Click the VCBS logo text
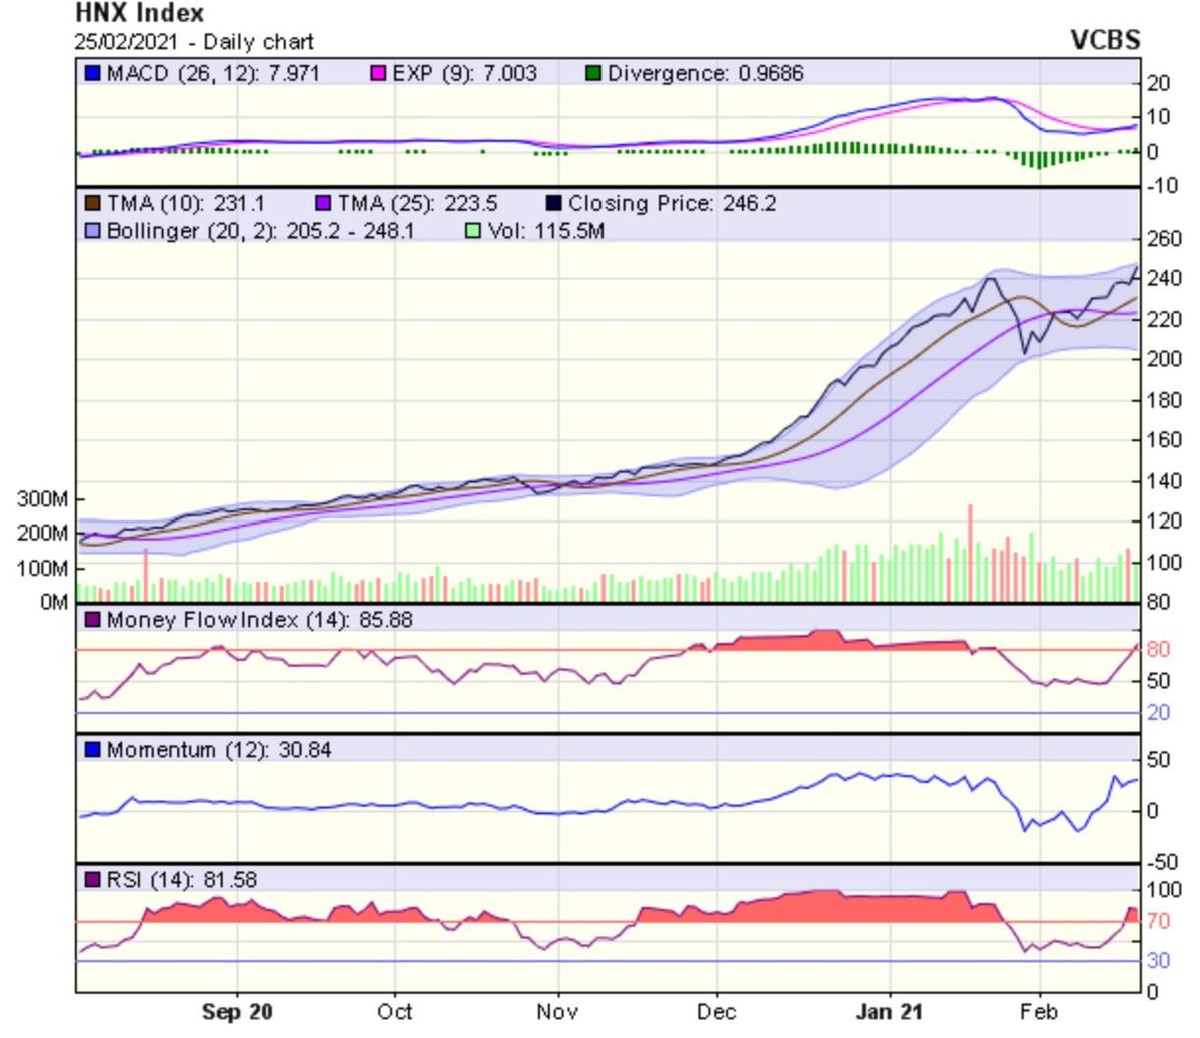Viewport: 1200px width, 1038px height. point(1105,40)
